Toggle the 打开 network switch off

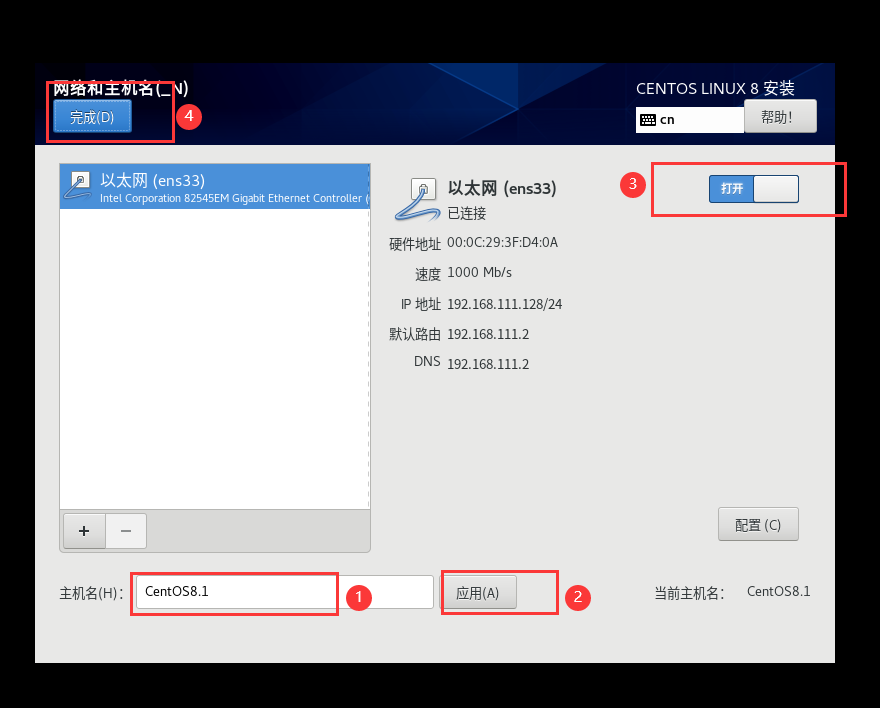click(x=754, y=189)
